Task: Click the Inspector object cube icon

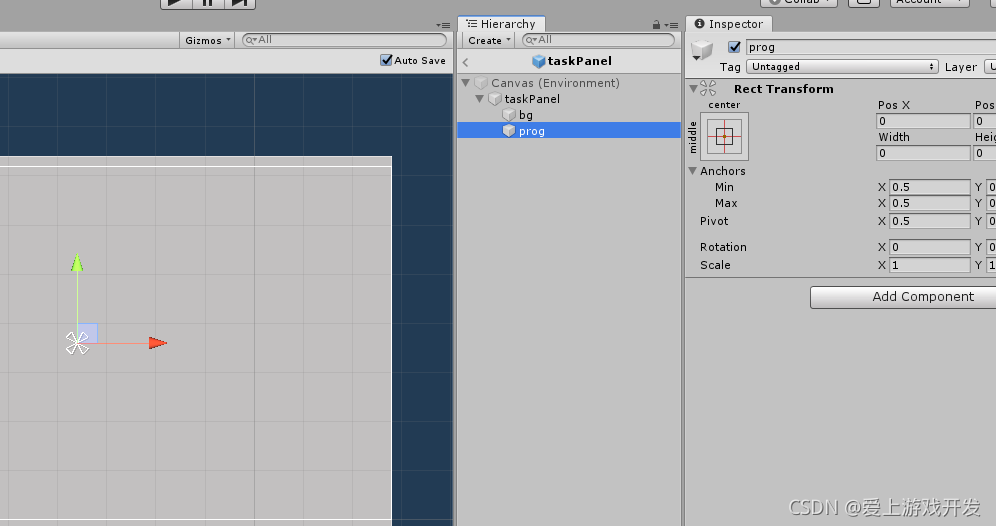Action: pyautogui.click(x=703, y=48)
